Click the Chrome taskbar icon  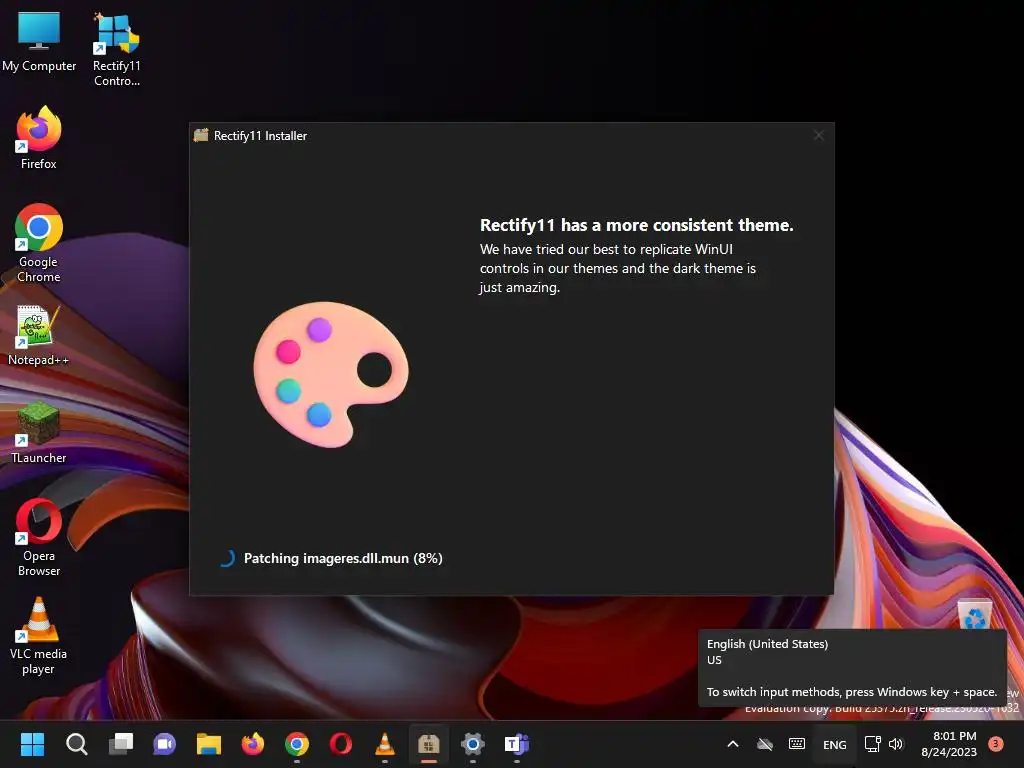(x=296, y=744)
